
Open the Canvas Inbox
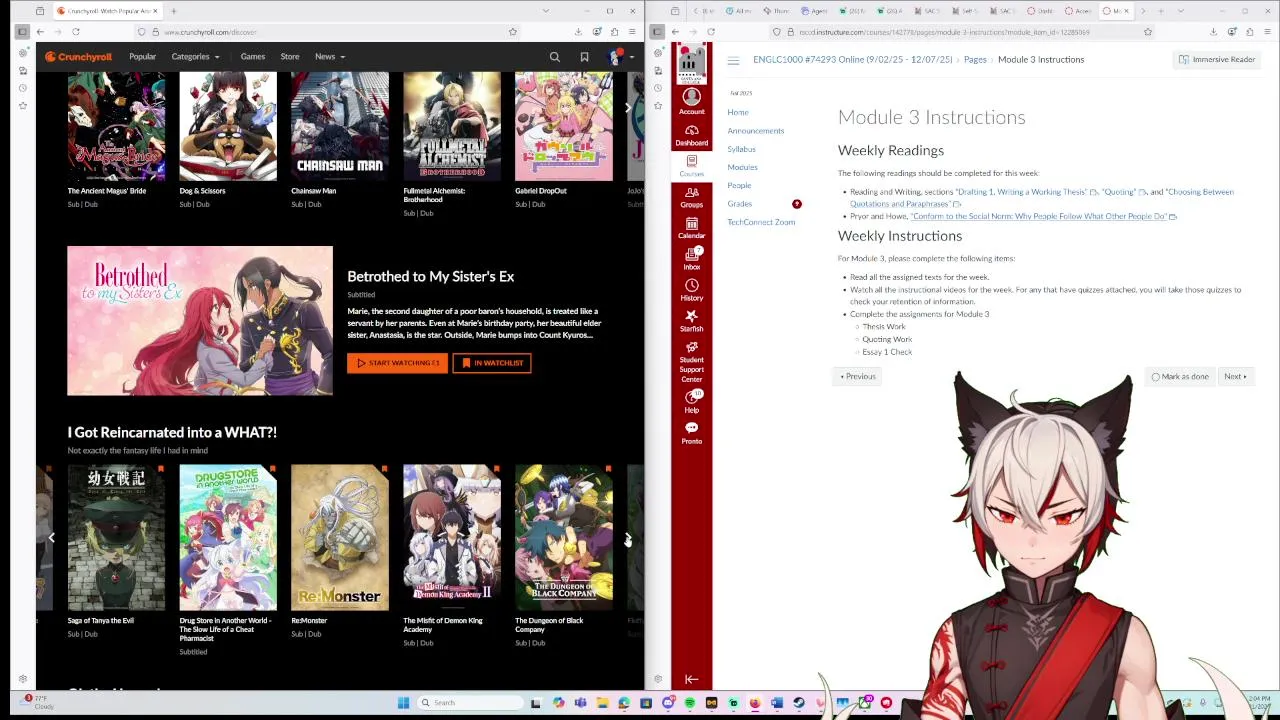pyautogui.click(x=691, y=259)
